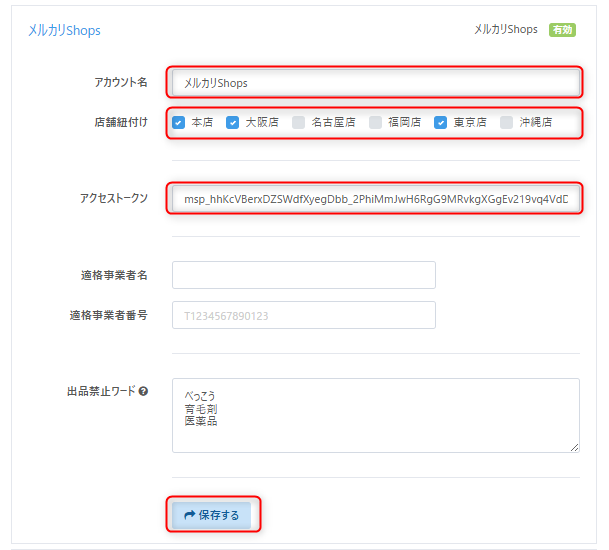Click the アクセストークン label
Image resolution: width=609 pixels, height=550 pixels.
click(x=114, y=198)
